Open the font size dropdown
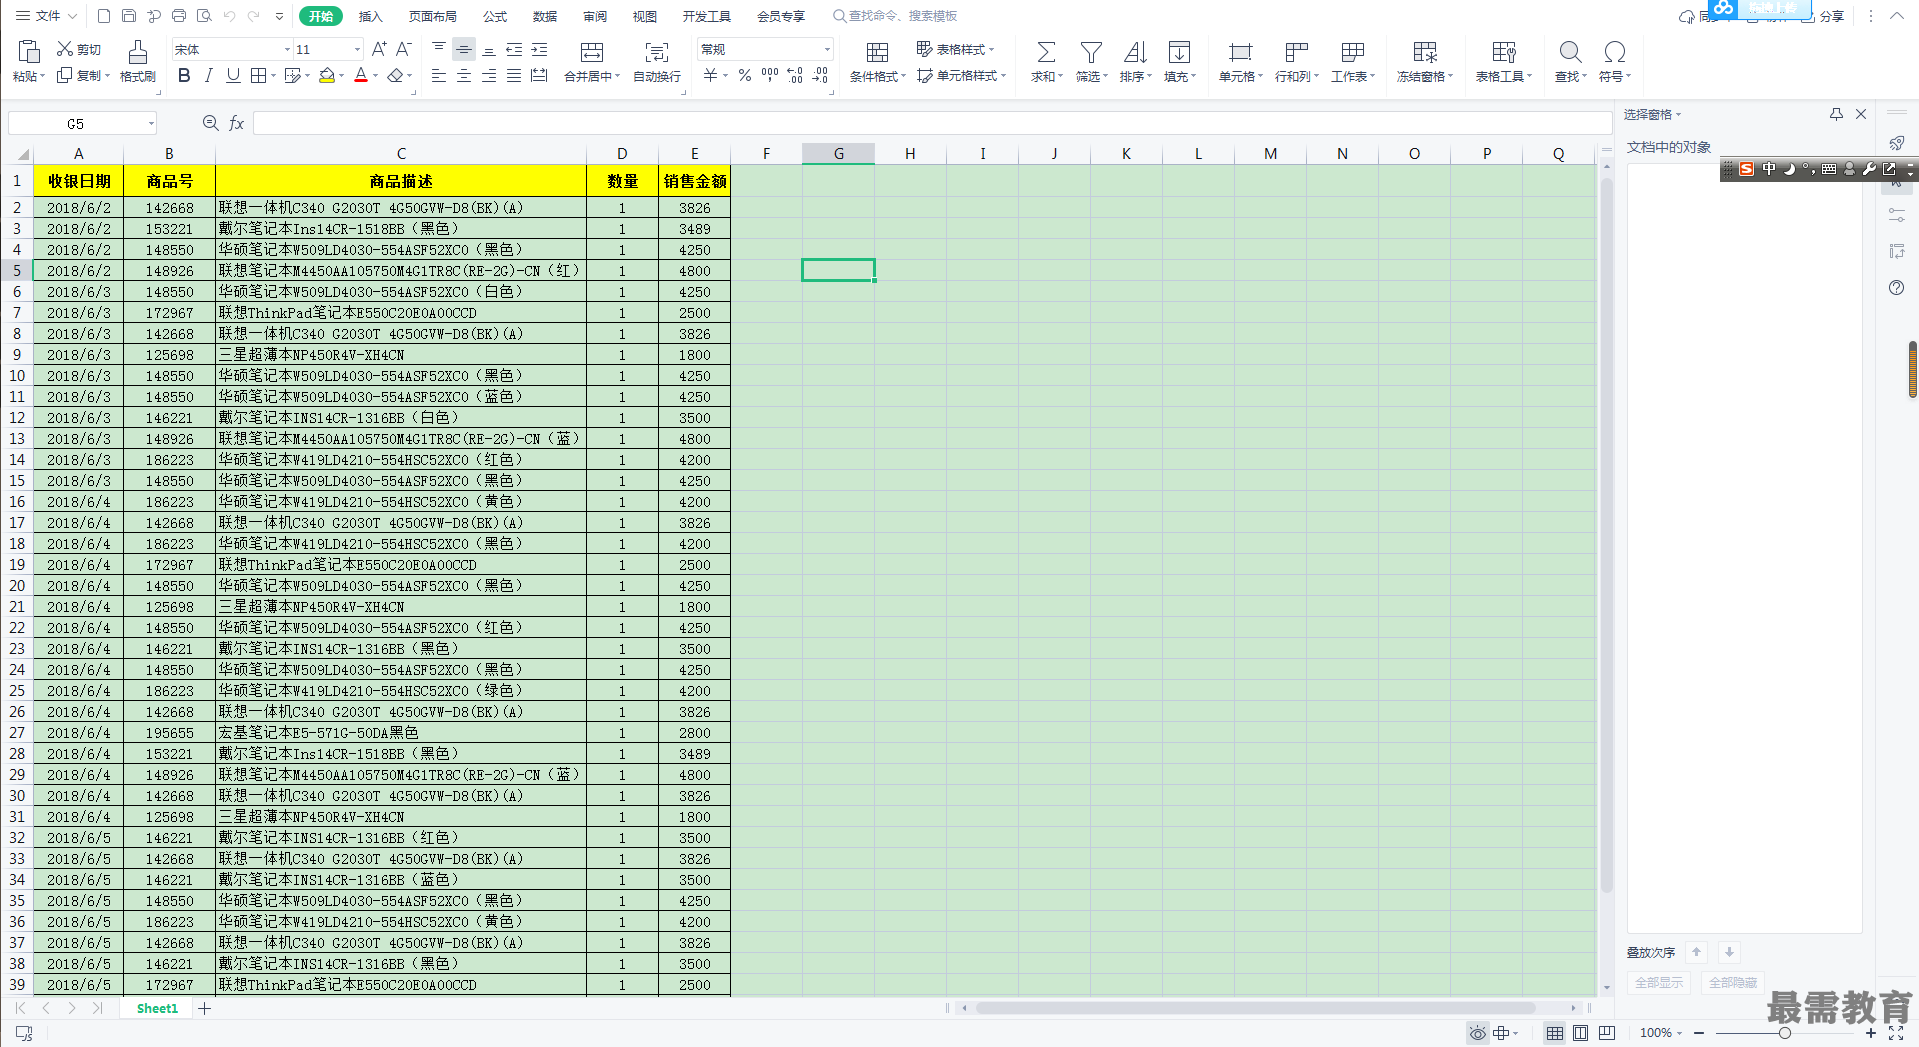The image size is (1919, 1047). (357, 49)
